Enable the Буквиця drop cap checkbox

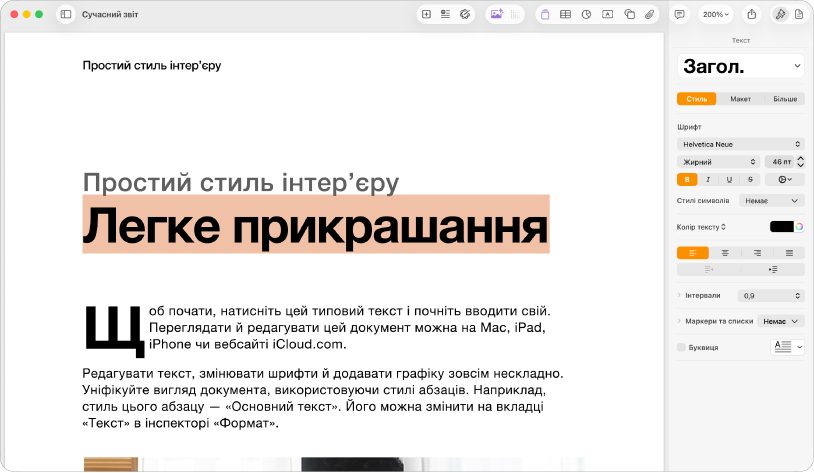682,347
